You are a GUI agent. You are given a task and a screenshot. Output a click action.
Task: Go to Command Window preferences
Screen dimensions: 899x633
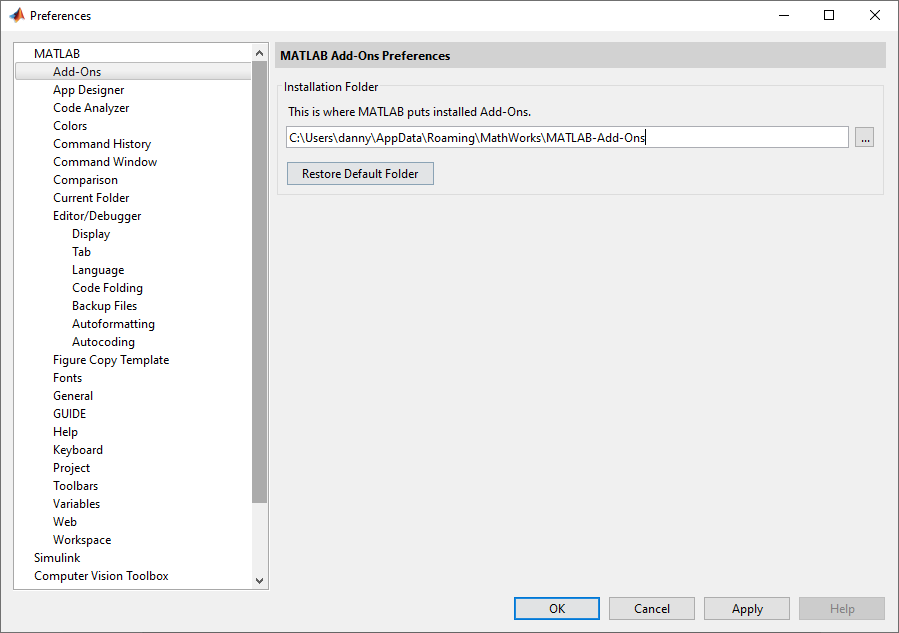pyautogui.click(x=105, y=162)
